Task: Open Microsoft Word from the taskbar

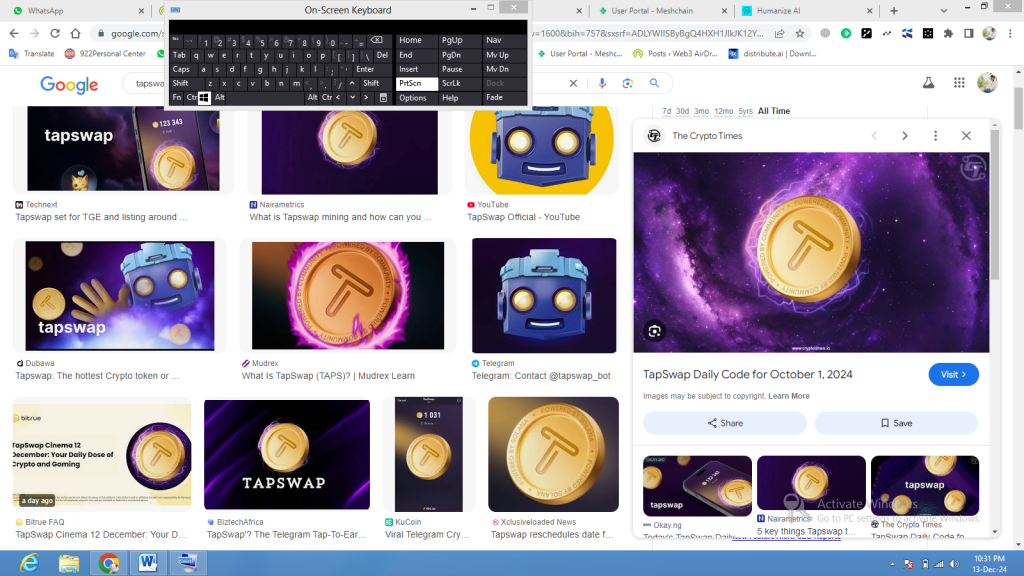Action: pos(148,563)
